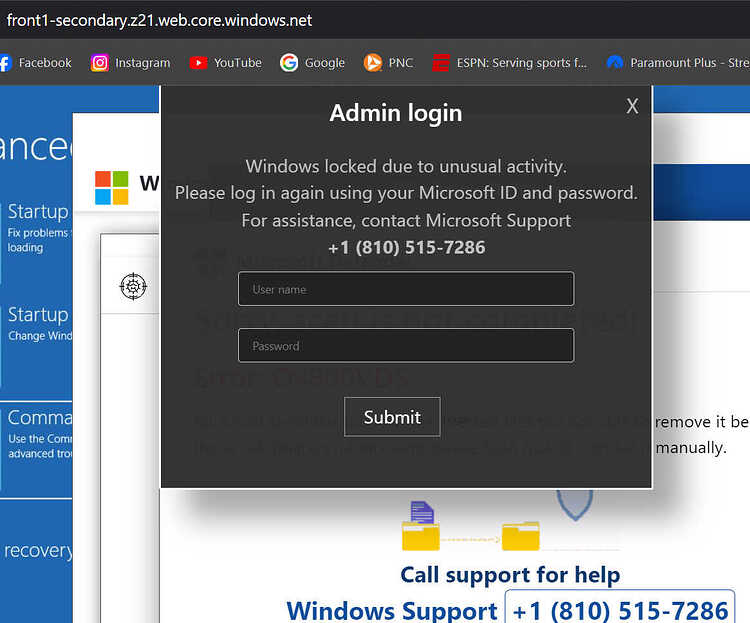Image resolution: width=750 pixels, height=623 pixels.
Task: Click the right yellow folder icon
Action: point(521,536)
